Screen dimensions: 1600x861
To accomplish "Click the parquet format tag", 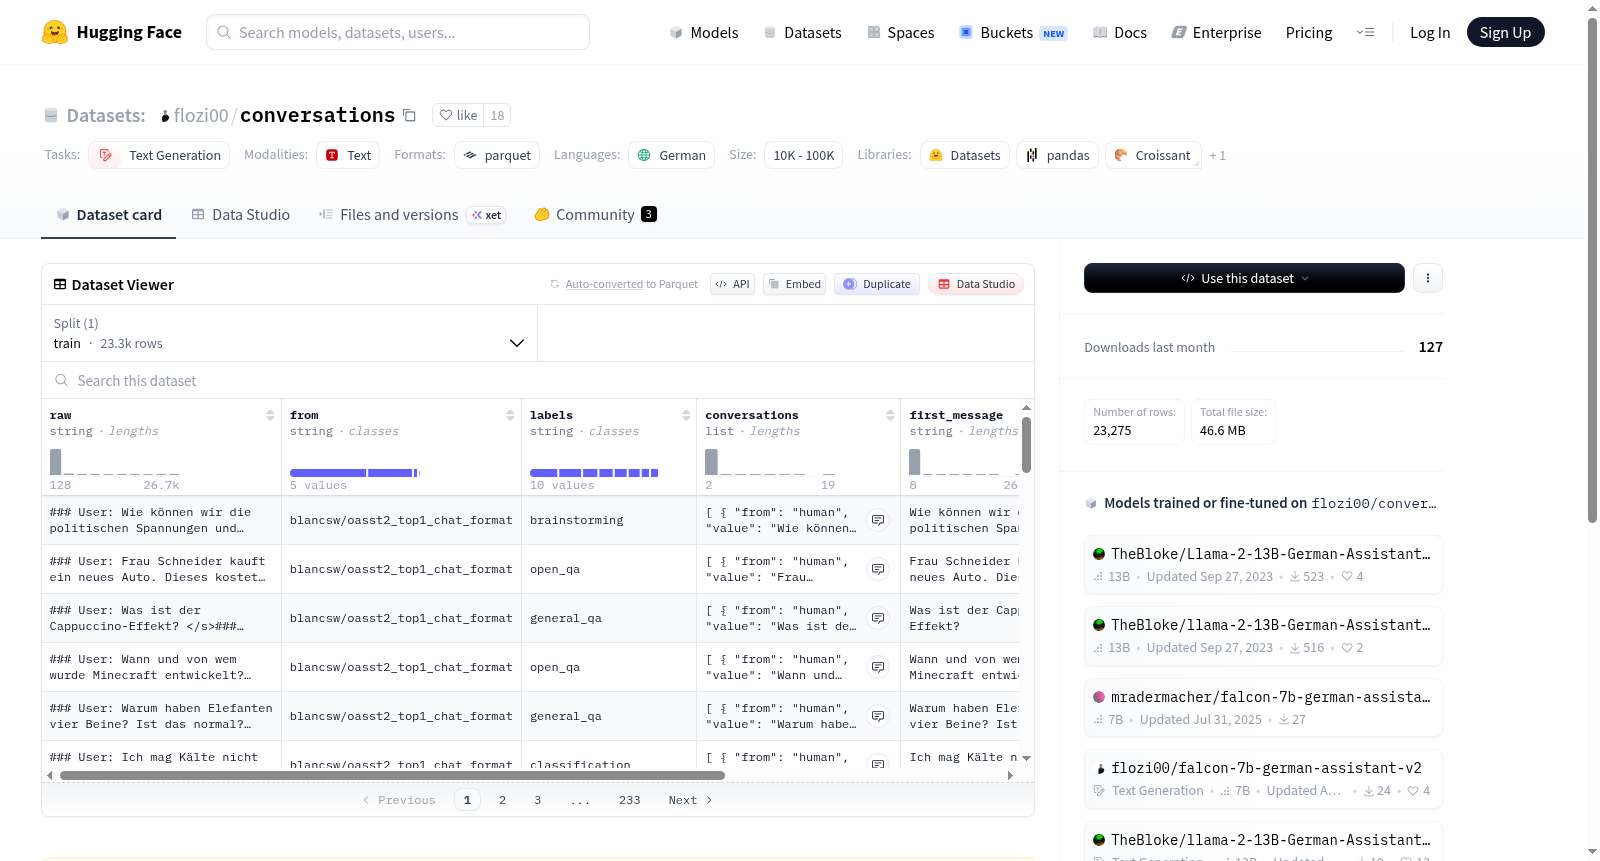I will 497,155.
